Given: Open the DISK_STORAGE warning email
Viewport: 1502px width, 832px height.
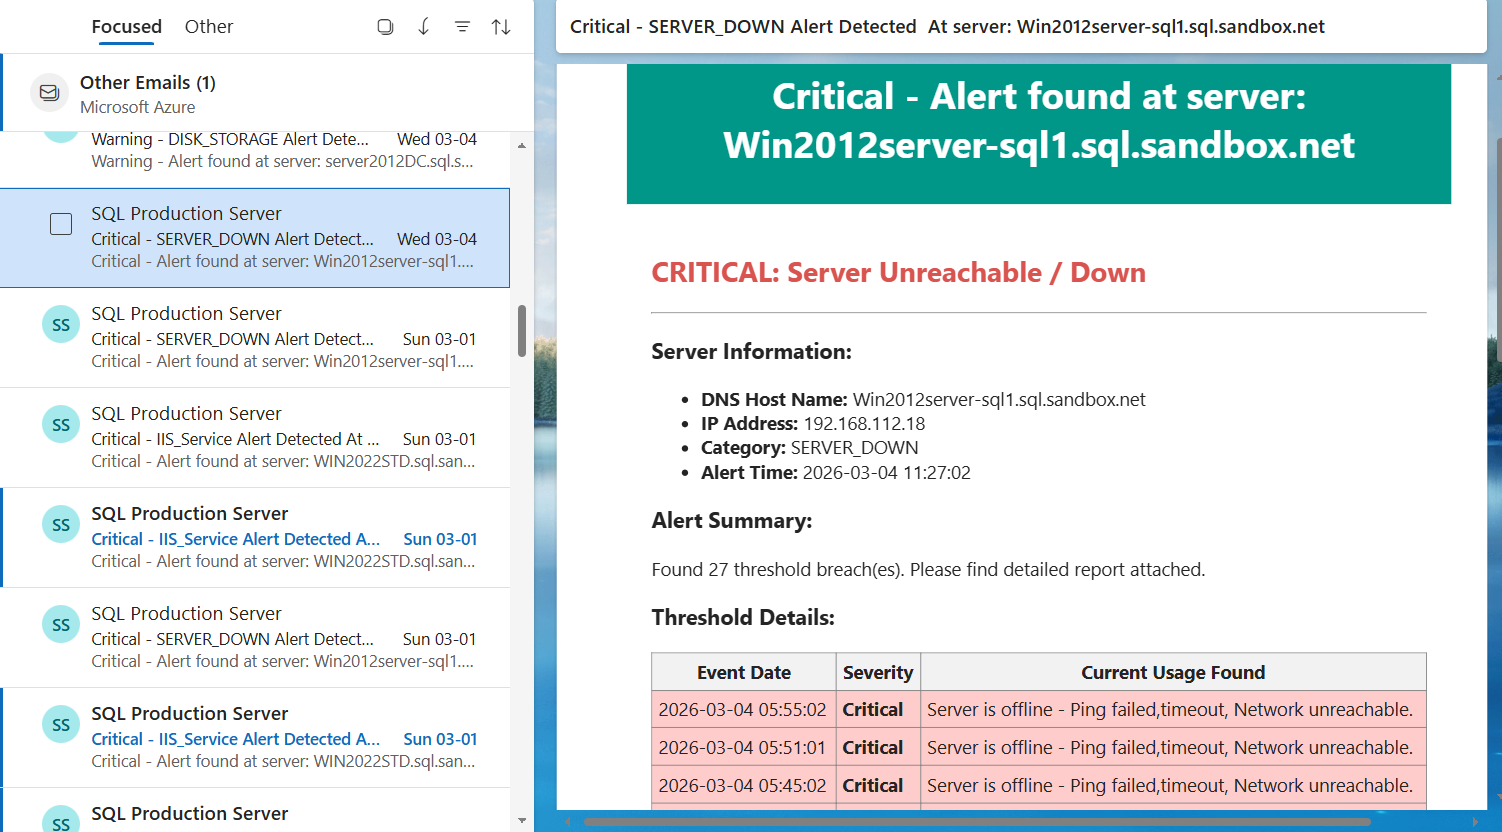Looking at the screenshot, I should (x=284, y=150).
